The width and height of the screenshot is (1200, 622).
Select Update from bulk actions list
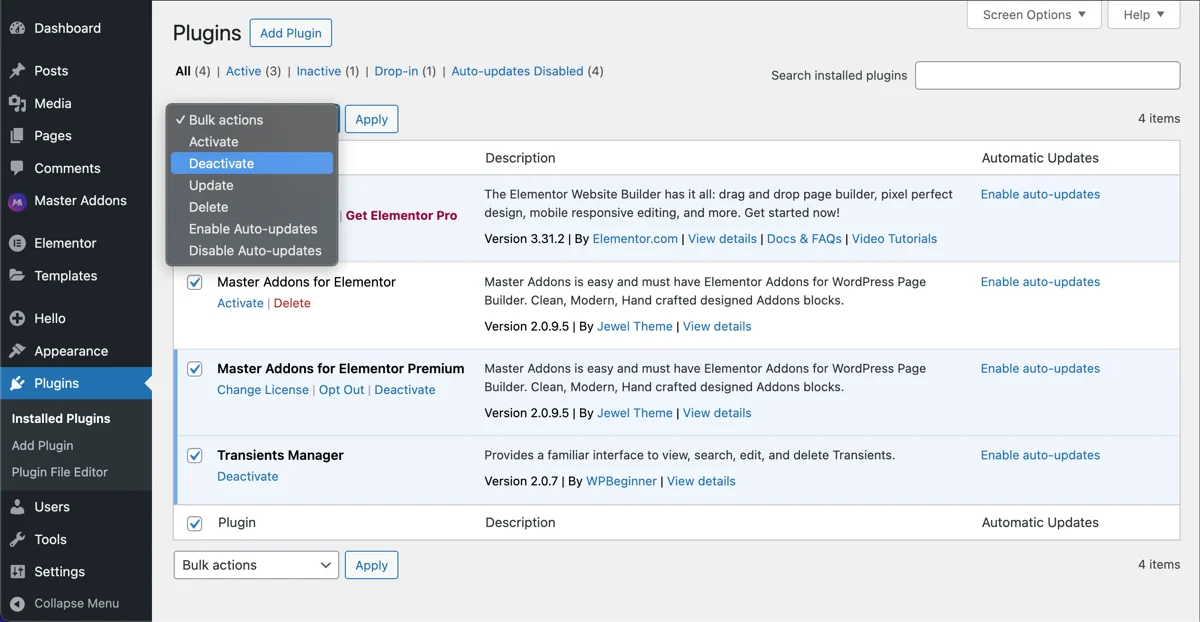(x=252, y=185)
